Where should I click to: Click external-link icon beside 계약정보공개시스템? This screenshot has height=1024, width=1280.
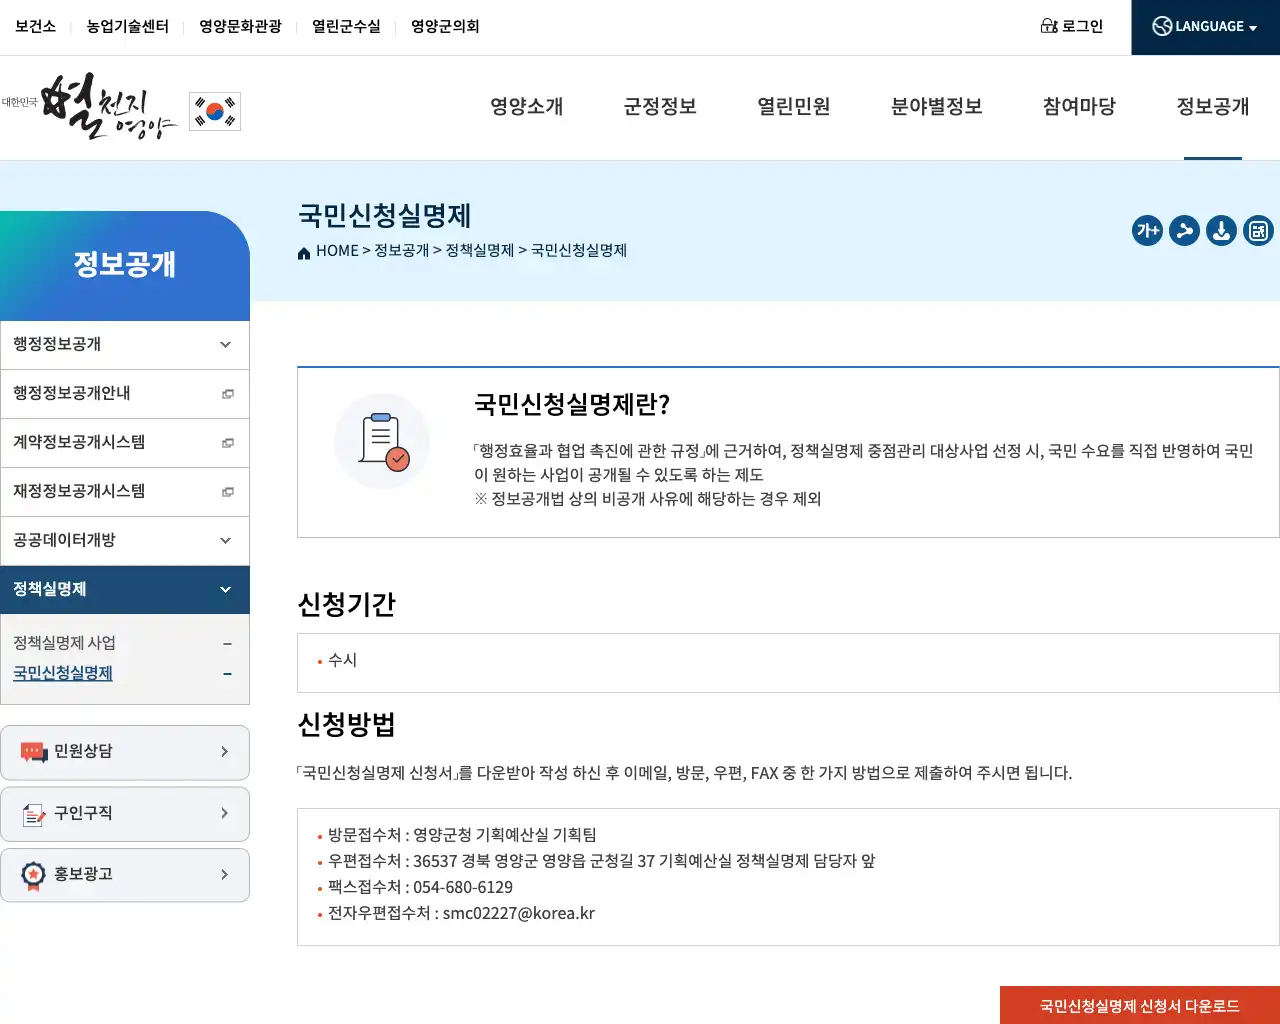coord(228,443)
